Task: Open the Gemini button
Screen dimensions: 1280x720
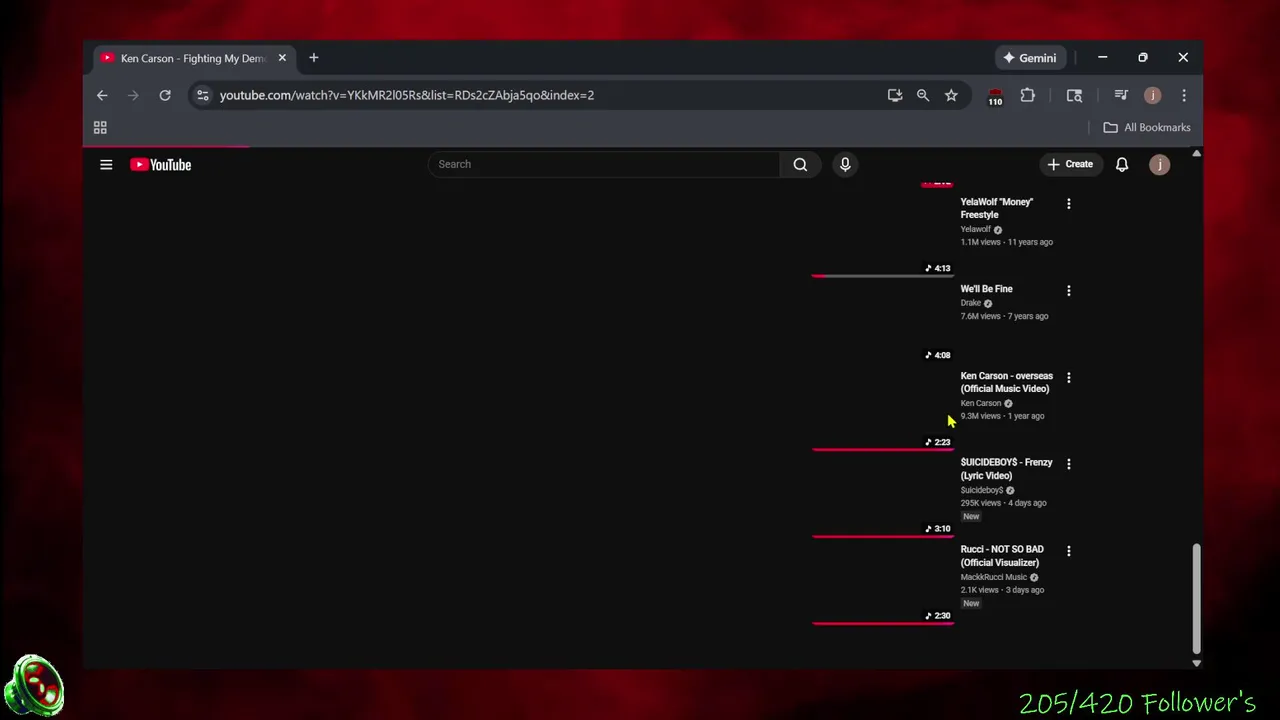Action: [1030, 58]
